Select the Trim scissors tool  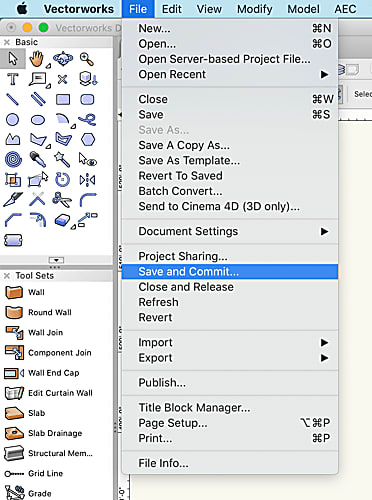tap(62, 199)
